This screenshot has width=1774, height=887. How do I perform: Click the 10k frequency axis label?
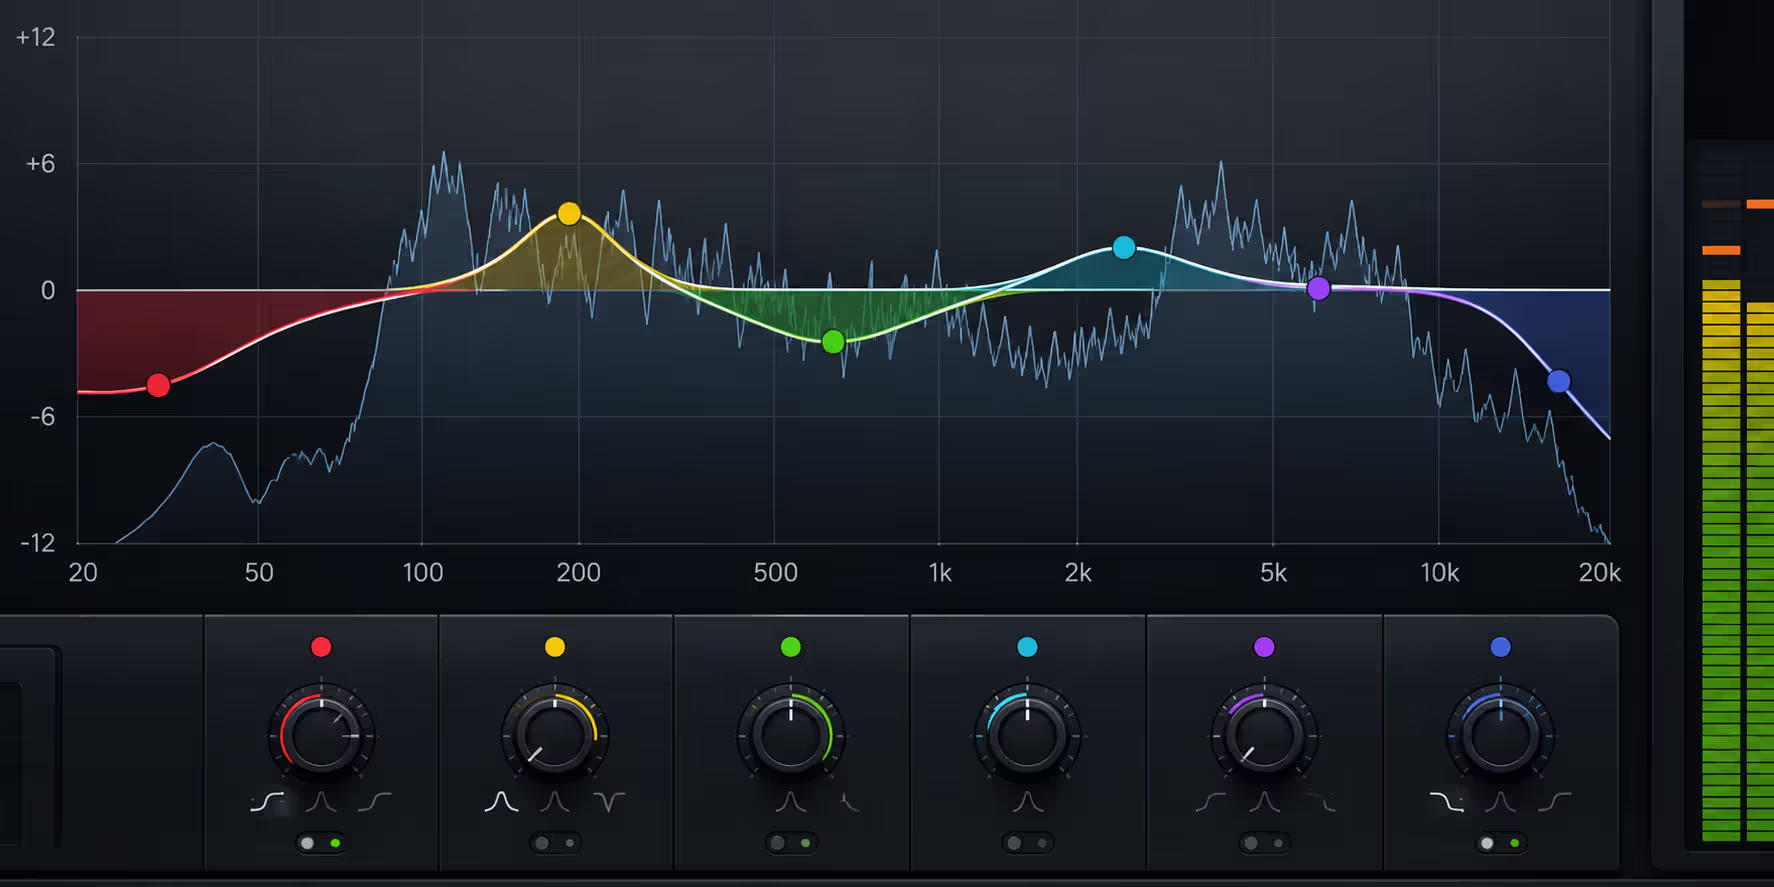(x=1440, y=572)
